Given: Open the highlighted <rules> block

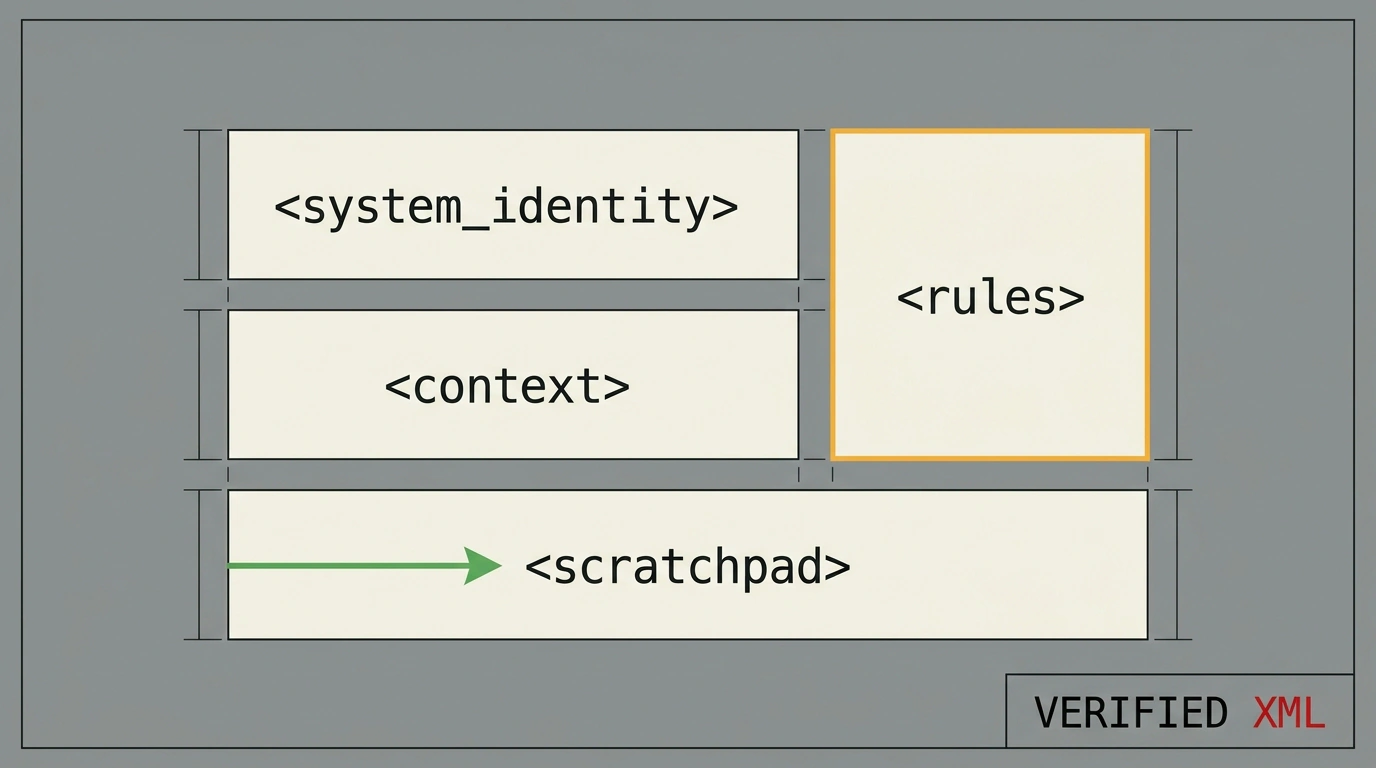Looking at the screenshot, I should [x=990, y=295].
